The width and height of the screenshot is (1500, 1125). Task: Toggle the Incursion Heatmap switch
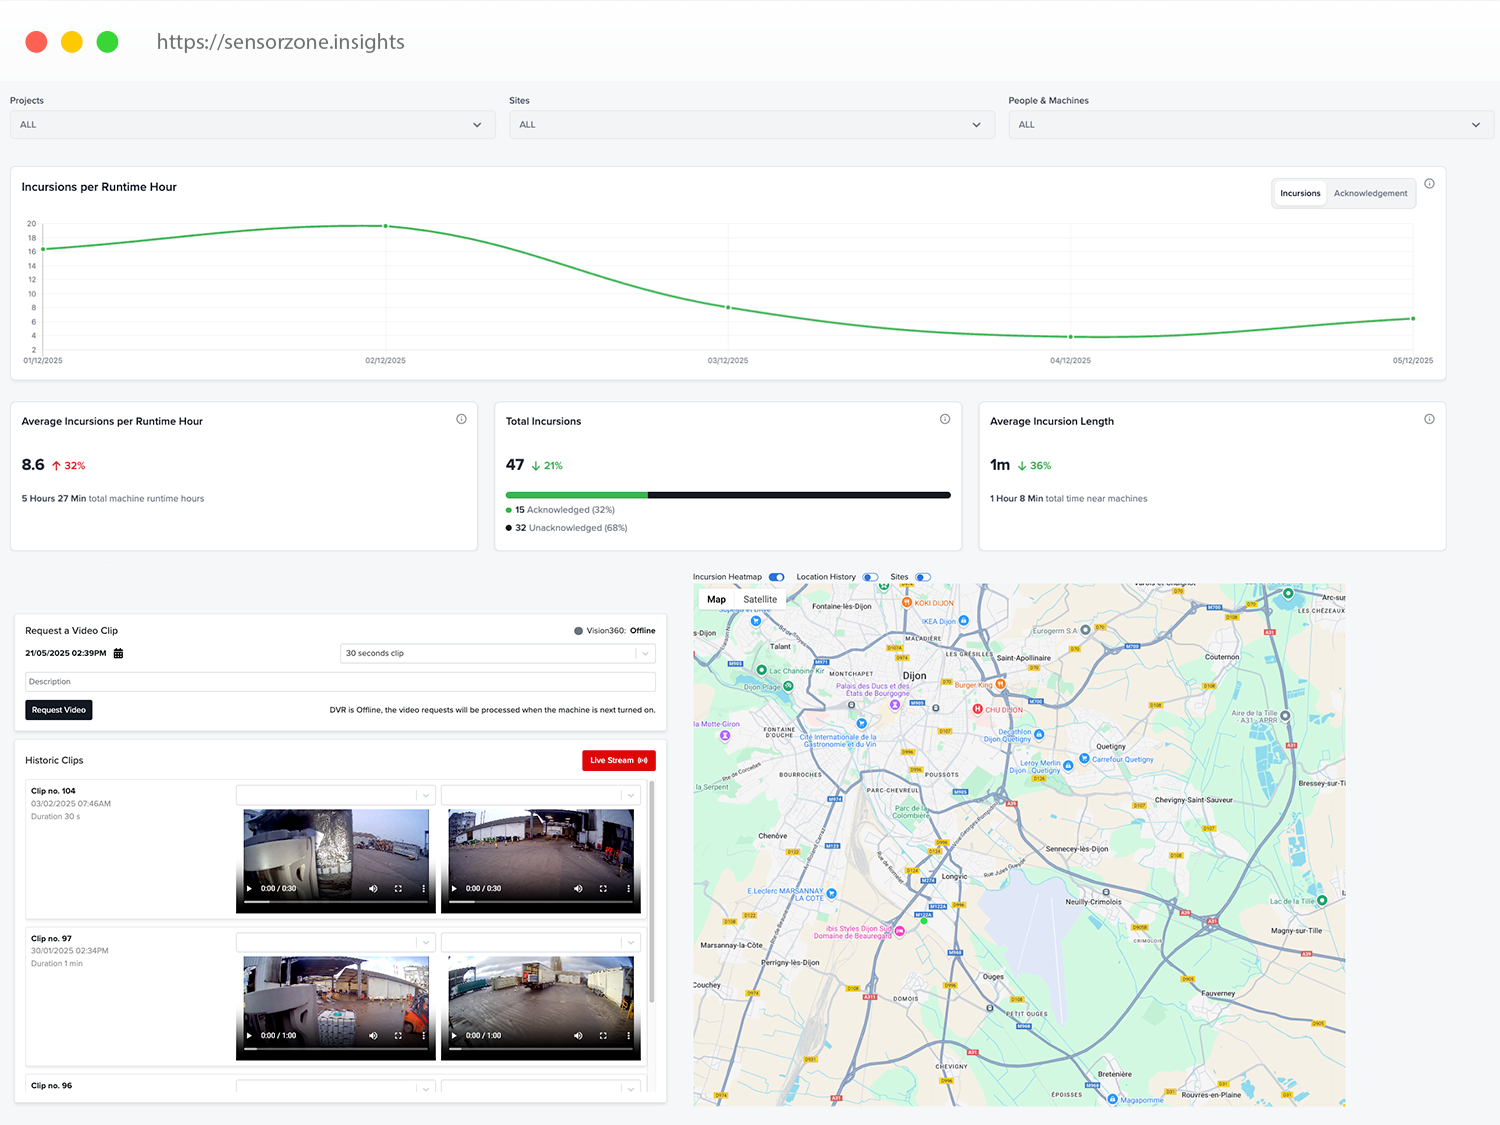tap(777, 577)
